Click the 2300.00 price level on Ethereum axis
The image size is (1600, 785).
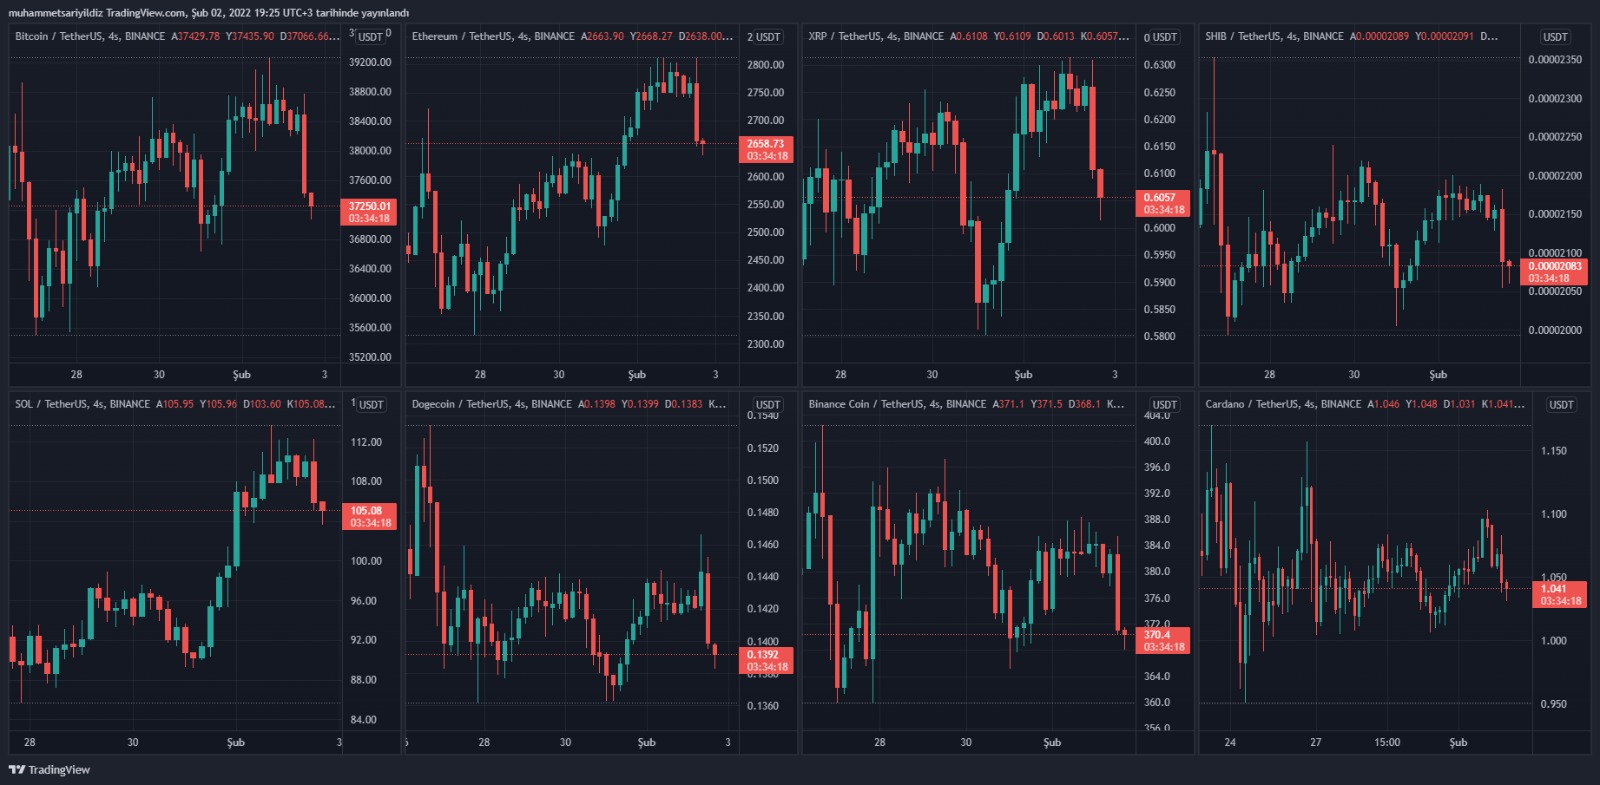click(x=766, y=344)
